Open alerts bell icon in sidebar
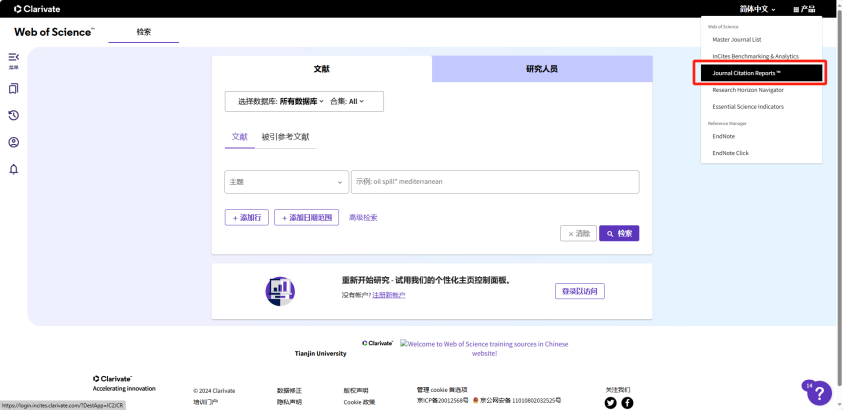 coord(13,169)
